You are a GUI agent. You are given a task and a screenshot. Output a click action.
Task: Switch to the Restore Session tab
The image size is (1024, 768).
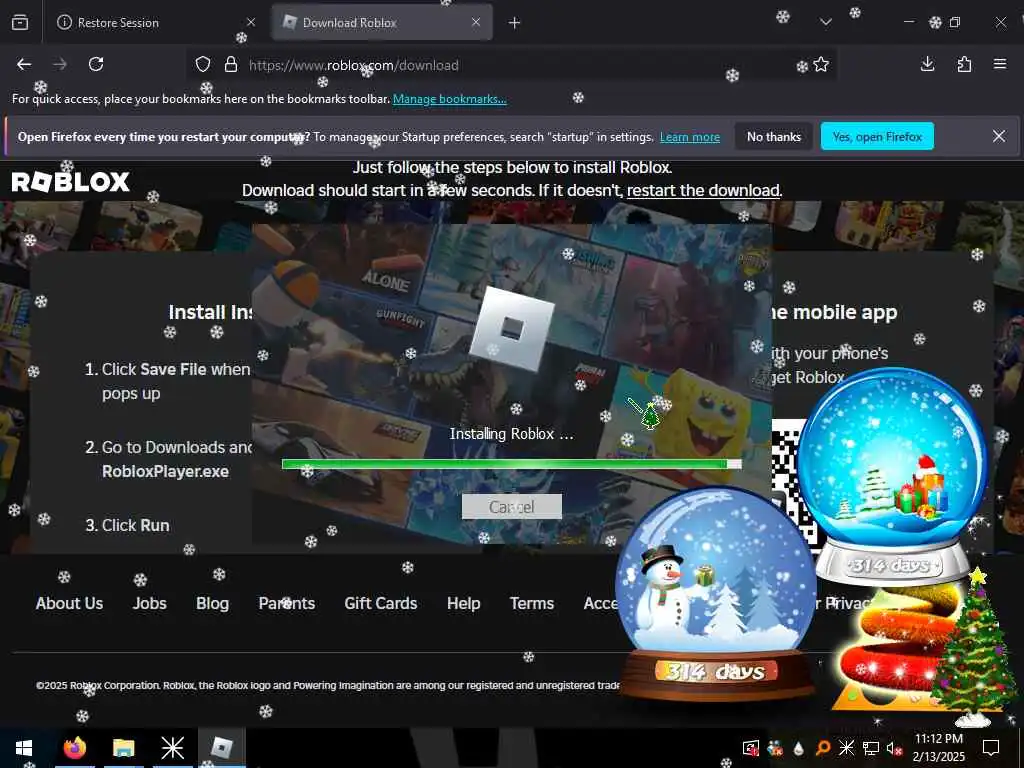click(x=156, y=22)
